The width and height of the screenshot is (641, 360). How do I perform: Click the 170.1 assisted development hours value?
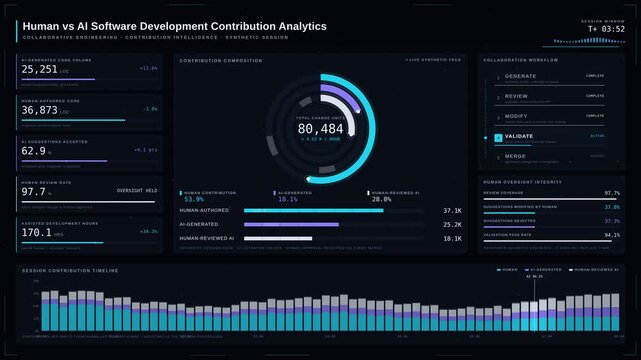(x=36, y=233)
